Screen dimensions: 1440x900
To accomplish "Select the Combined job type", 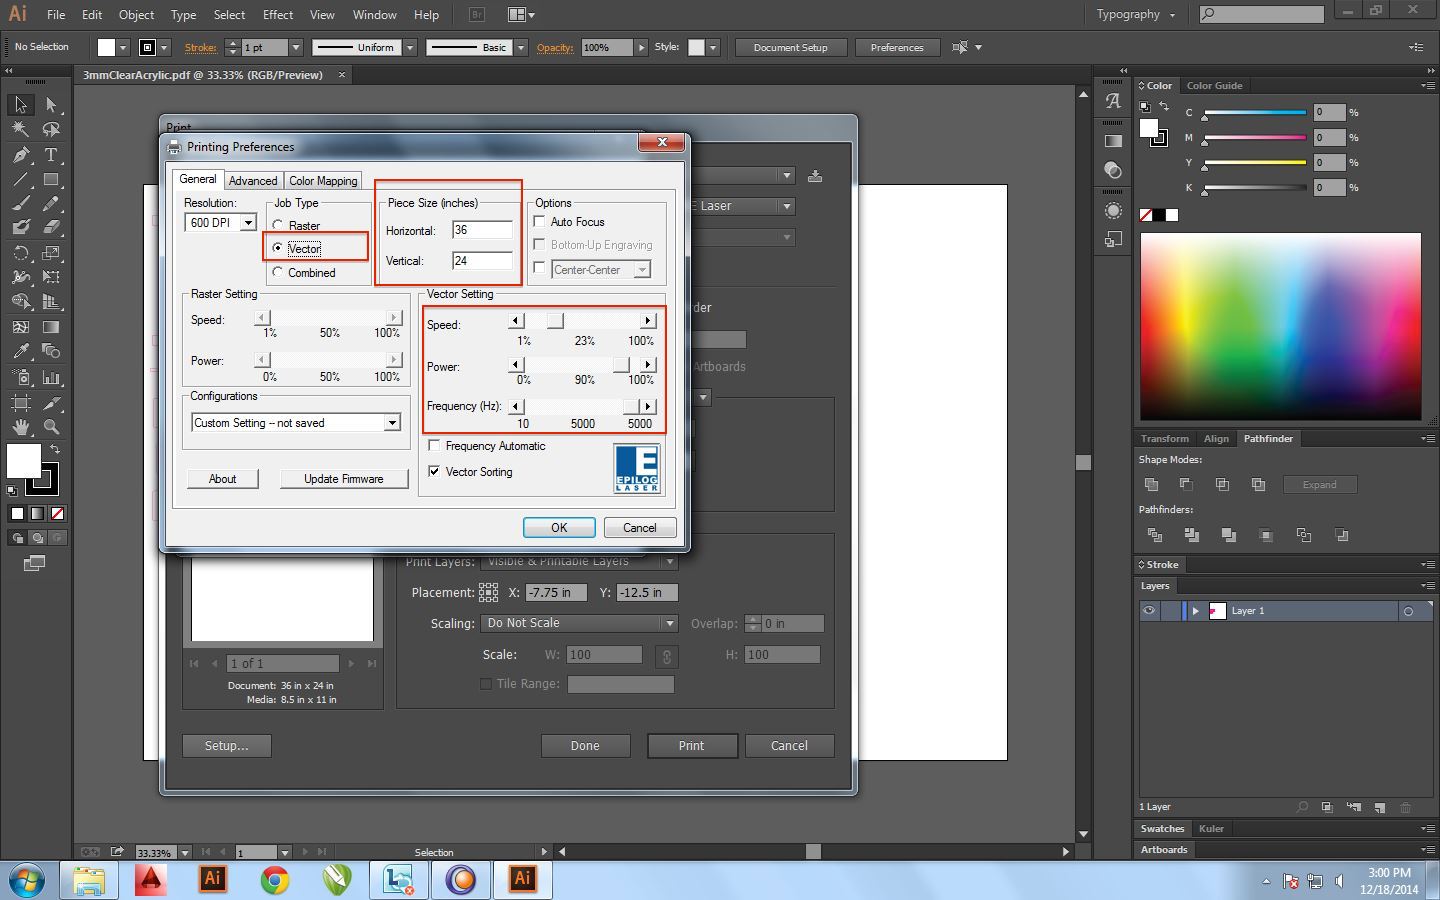I will coord(278,272).
